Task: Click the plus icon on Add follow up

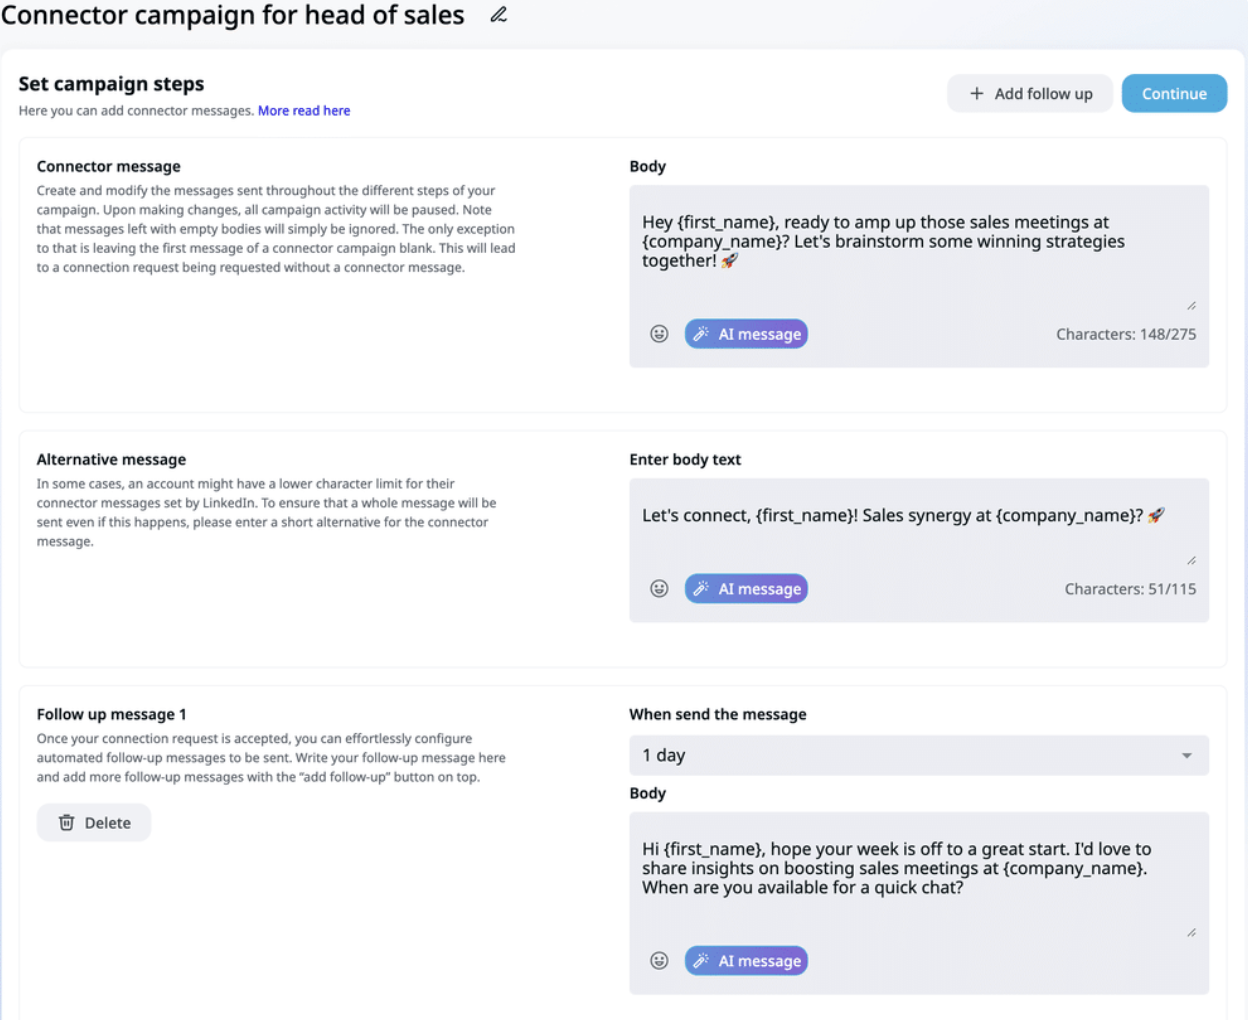Action: 977,94
